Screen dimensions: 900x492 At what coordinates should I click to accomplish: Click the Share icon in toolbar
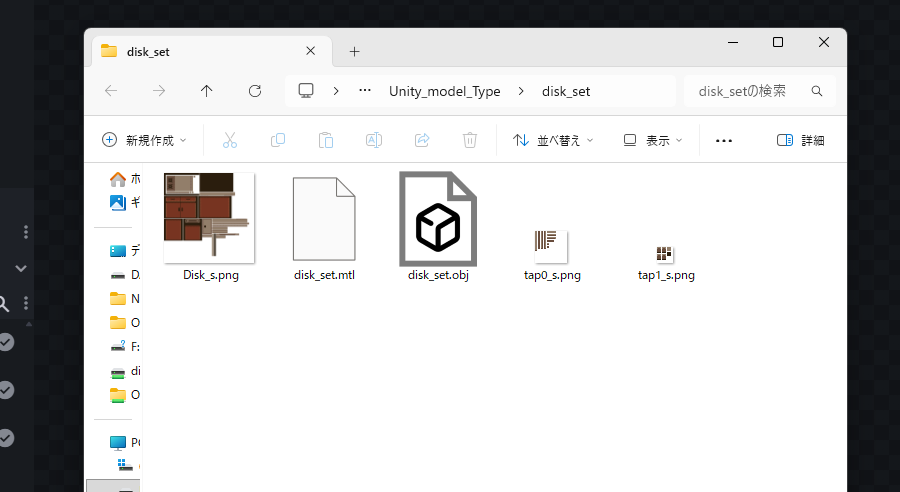point(422,141)
